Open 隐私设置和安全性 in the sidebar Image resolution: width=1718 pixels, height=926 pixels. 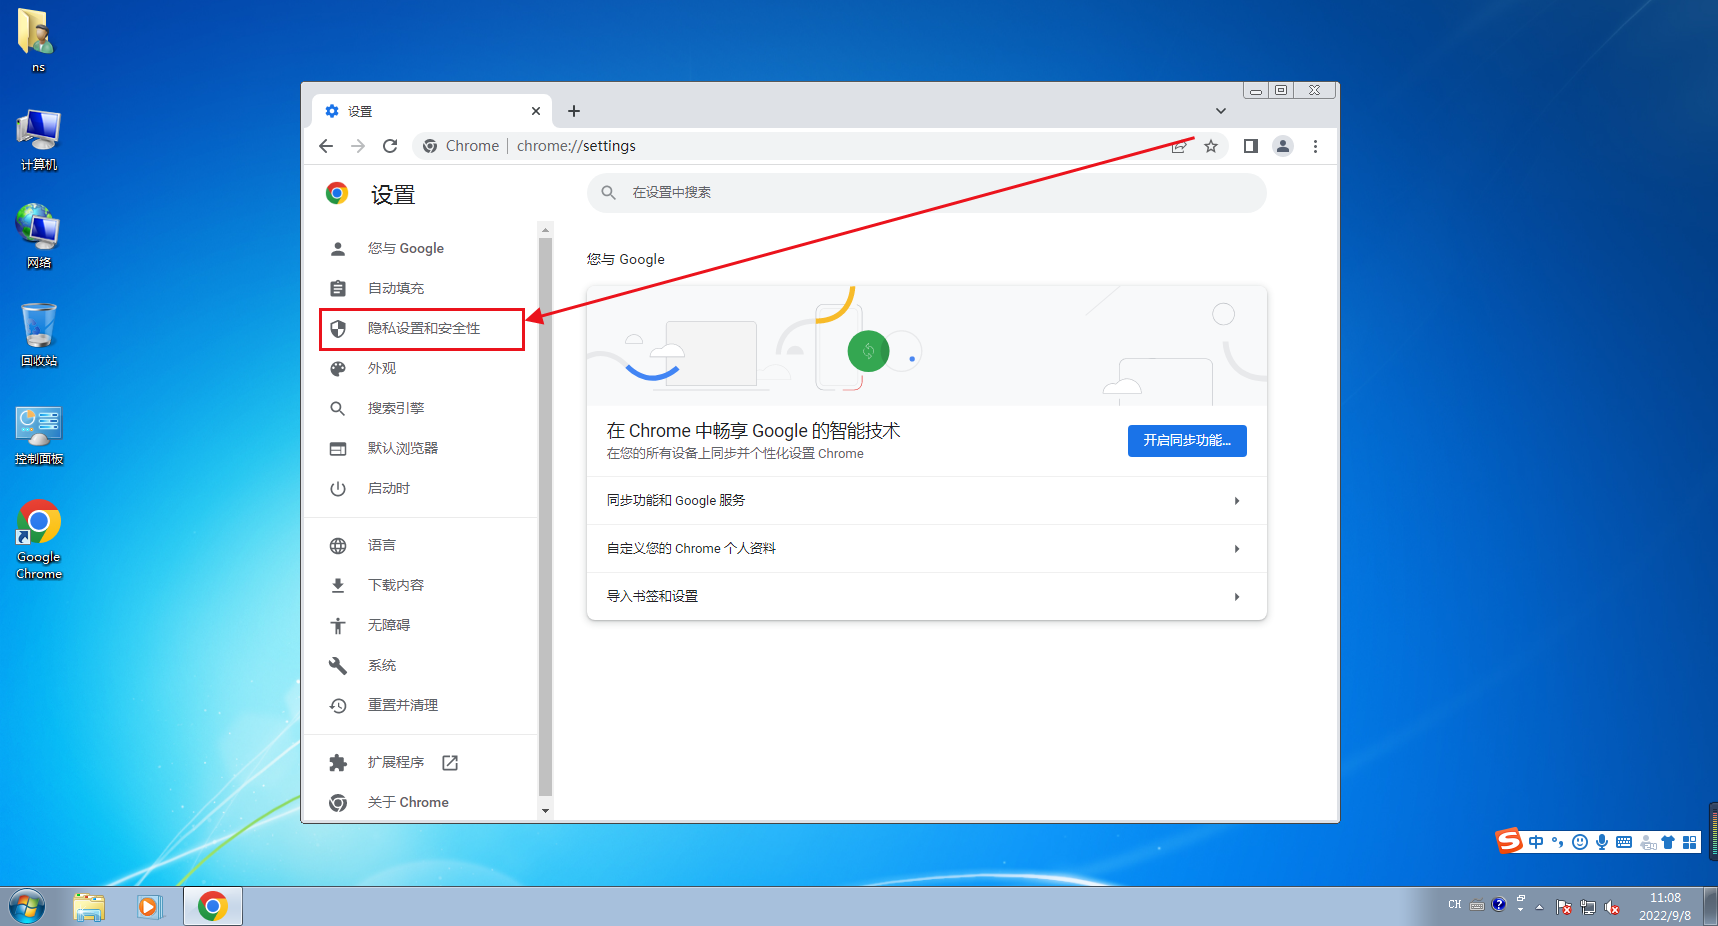[x=421, y=328]
